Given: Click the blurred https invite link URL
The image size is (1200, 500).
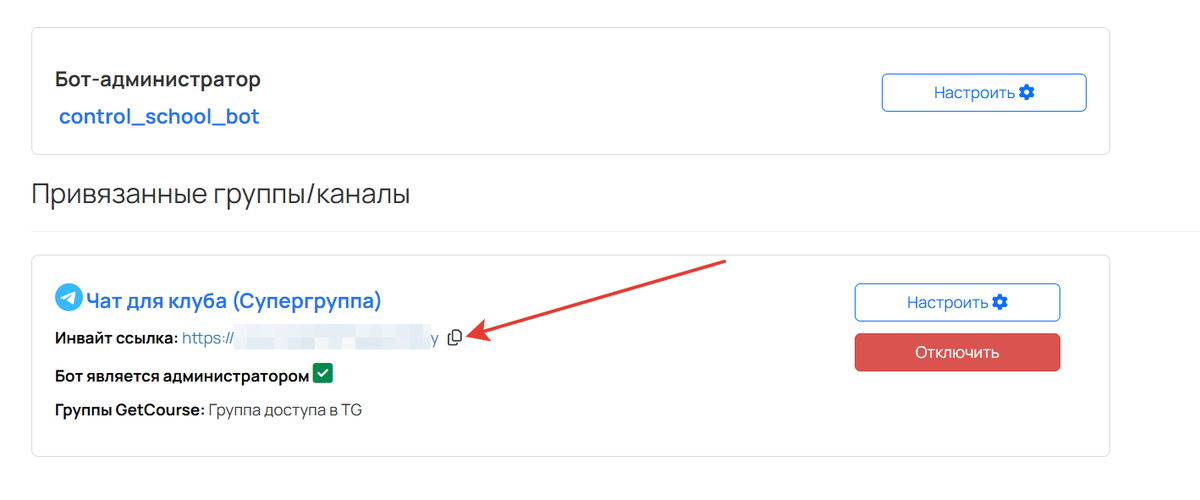Looking at the screenshot, I should coord(310,339).
